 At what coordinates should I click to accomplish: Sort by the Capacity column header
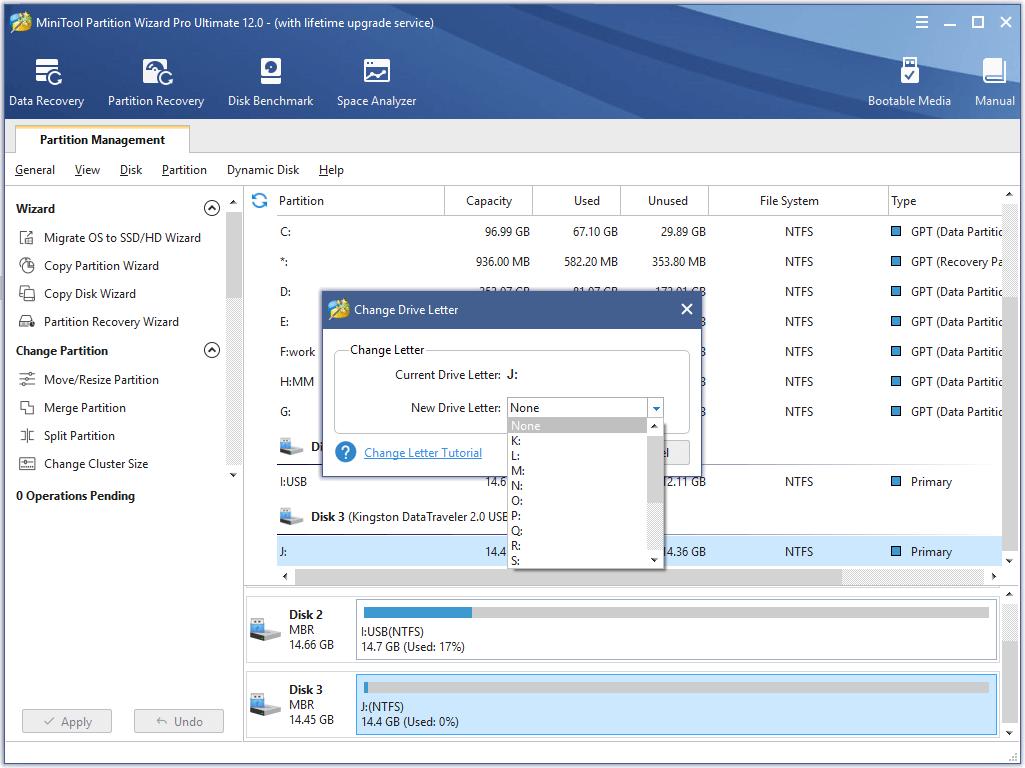[x=489, y=201]
